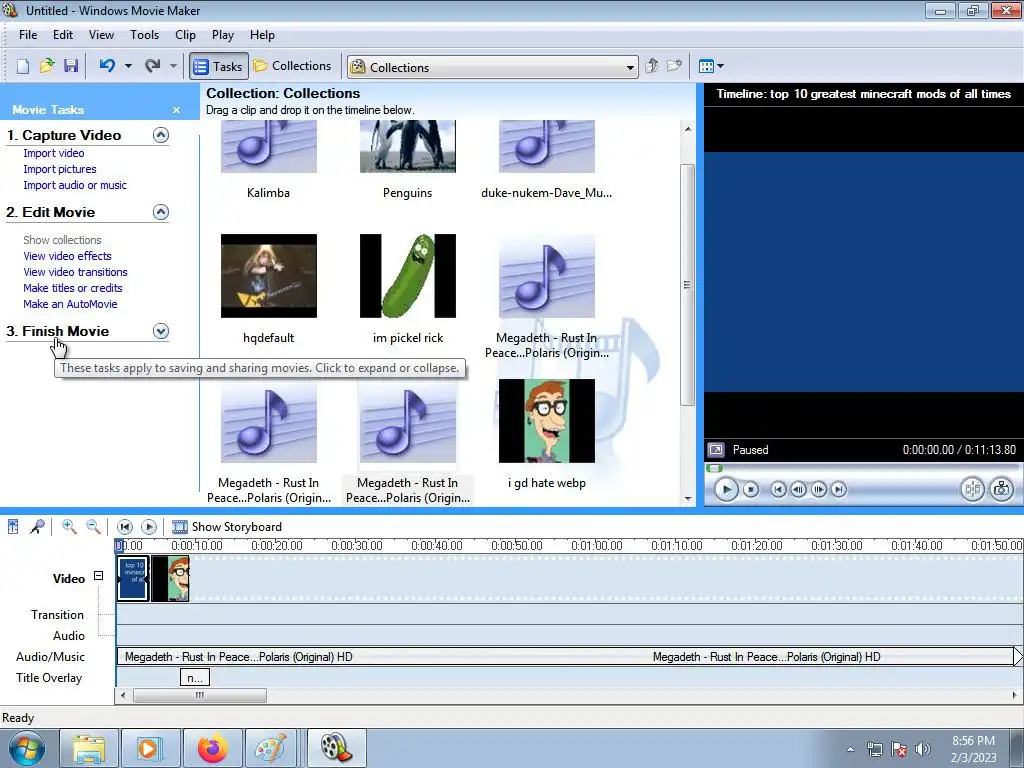Click Make titles or credits

click(72, 288)
